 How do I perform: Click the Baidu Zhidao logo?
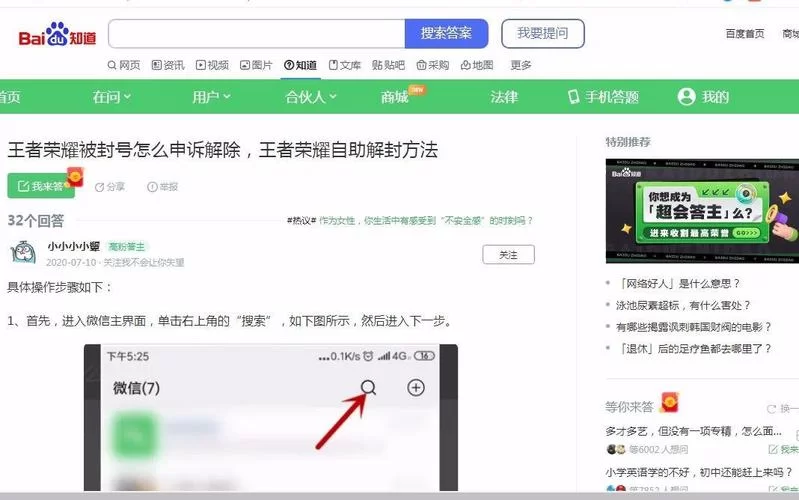(57, 35)
